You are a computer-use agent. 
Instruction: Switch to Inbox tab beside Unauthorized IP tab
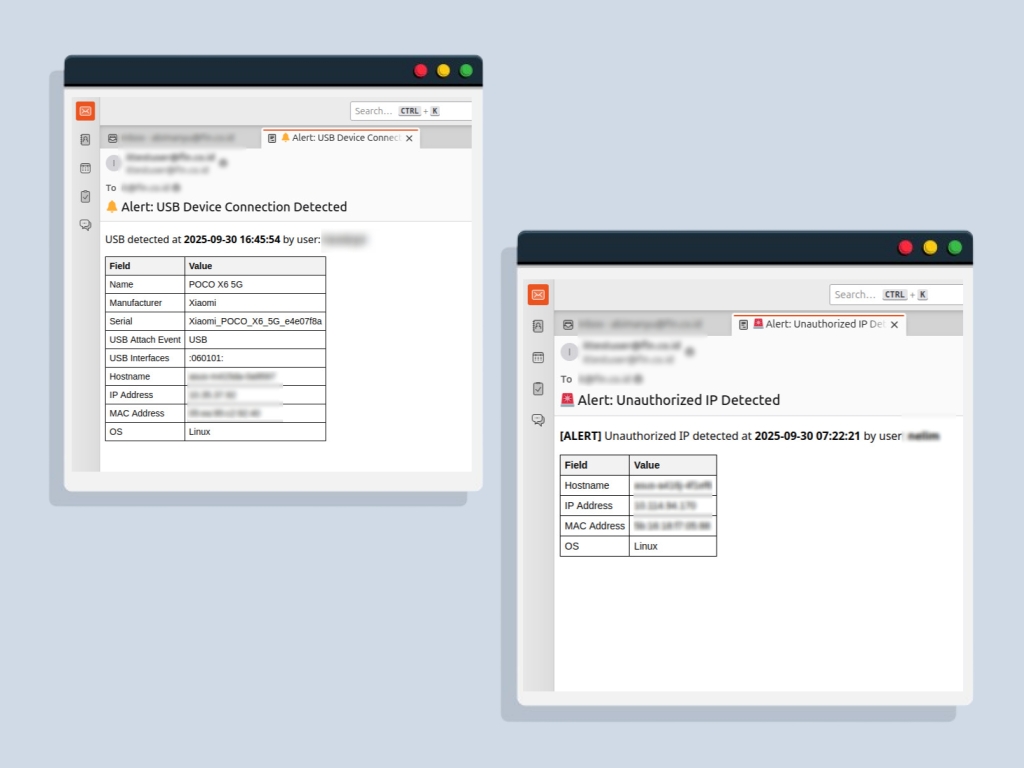[x=640, y=324]
